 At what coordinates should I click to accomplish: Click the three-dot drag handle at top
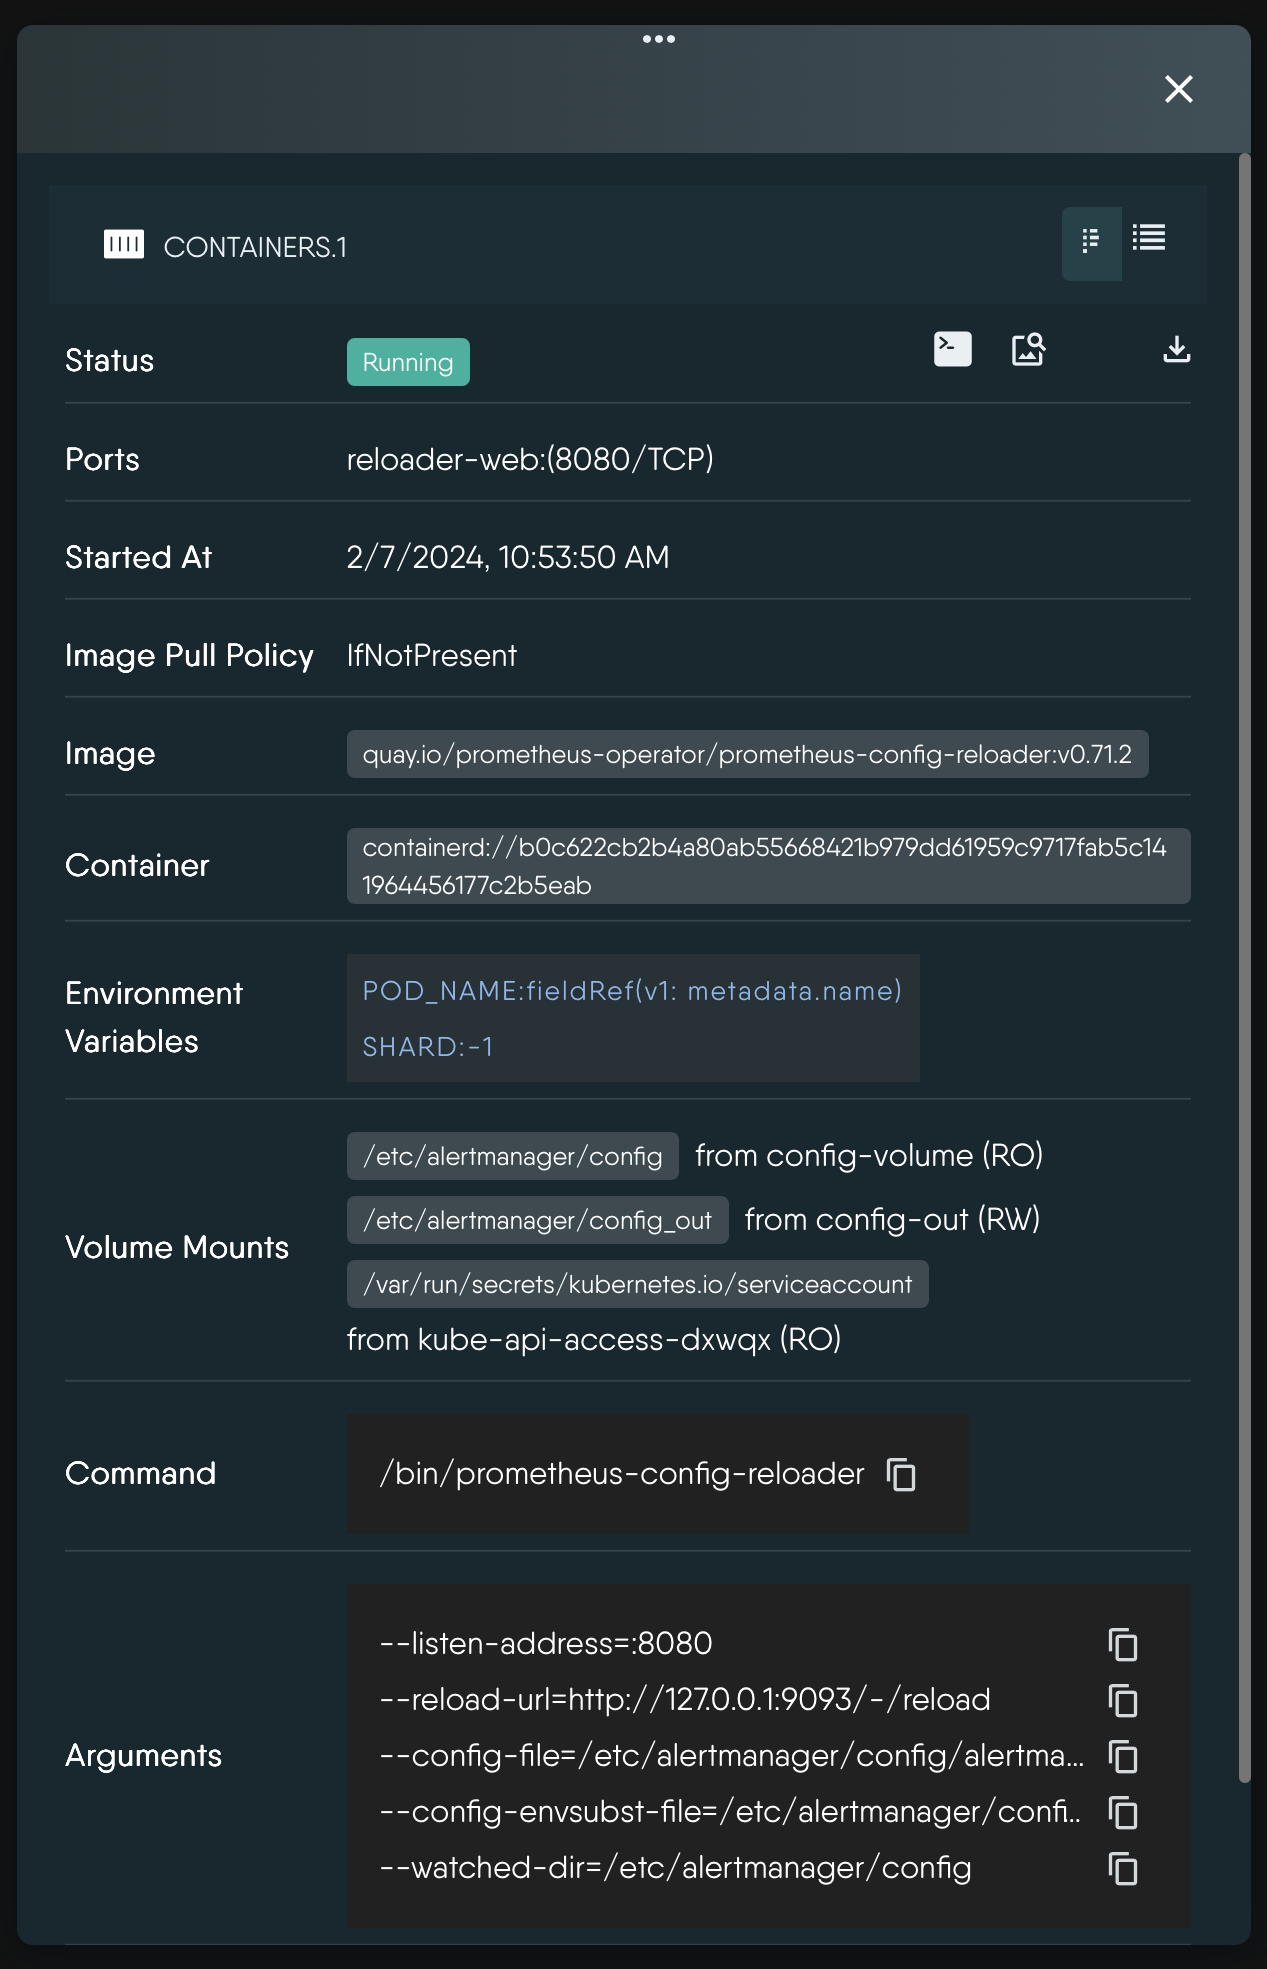click(658, 39)
